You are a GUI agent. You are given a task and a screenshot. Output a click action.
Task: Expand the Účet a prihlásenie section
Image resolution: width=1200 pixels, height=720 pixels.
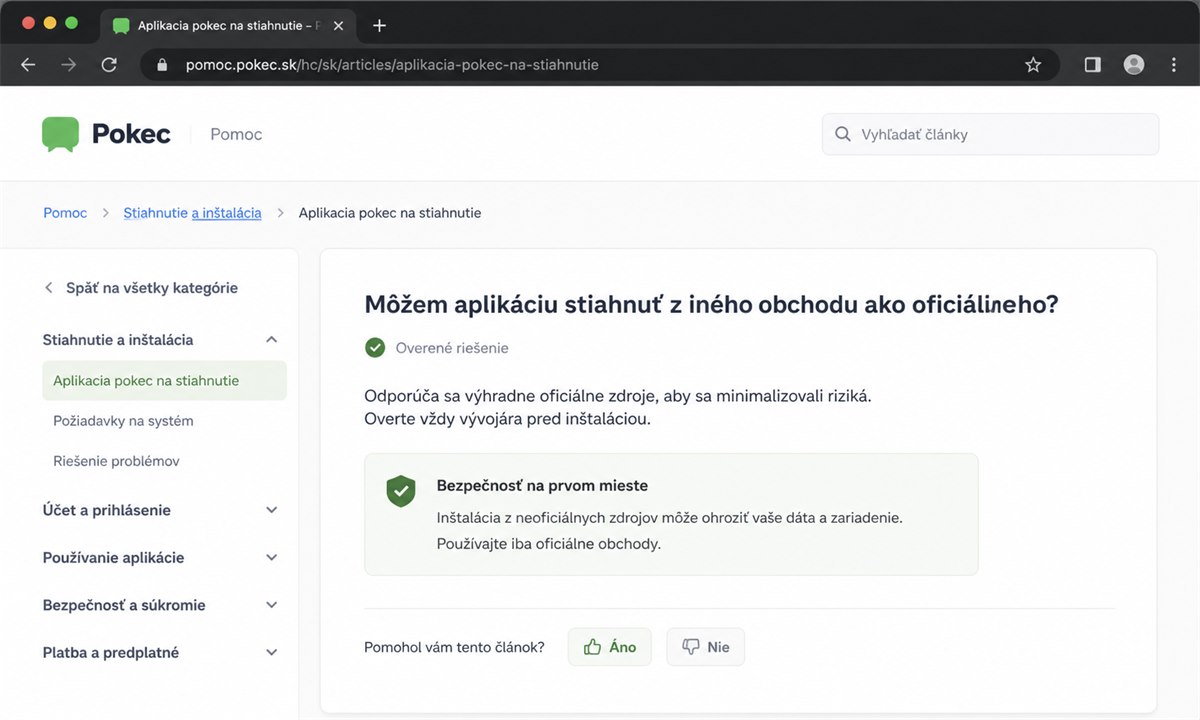coord(271,510)
